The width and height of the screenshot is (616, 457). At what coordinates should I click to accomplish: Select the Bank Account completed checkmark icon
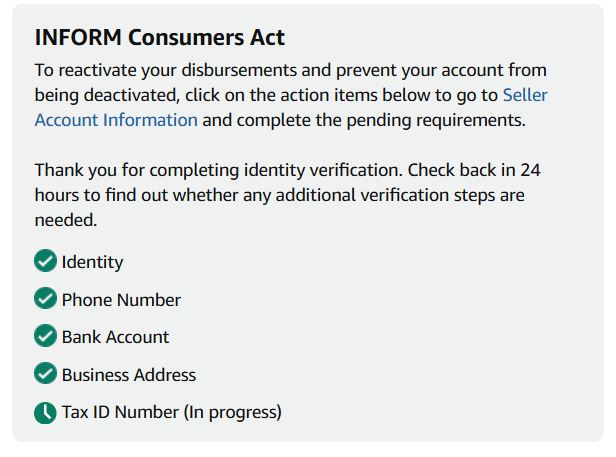click(x=46, y=336)
